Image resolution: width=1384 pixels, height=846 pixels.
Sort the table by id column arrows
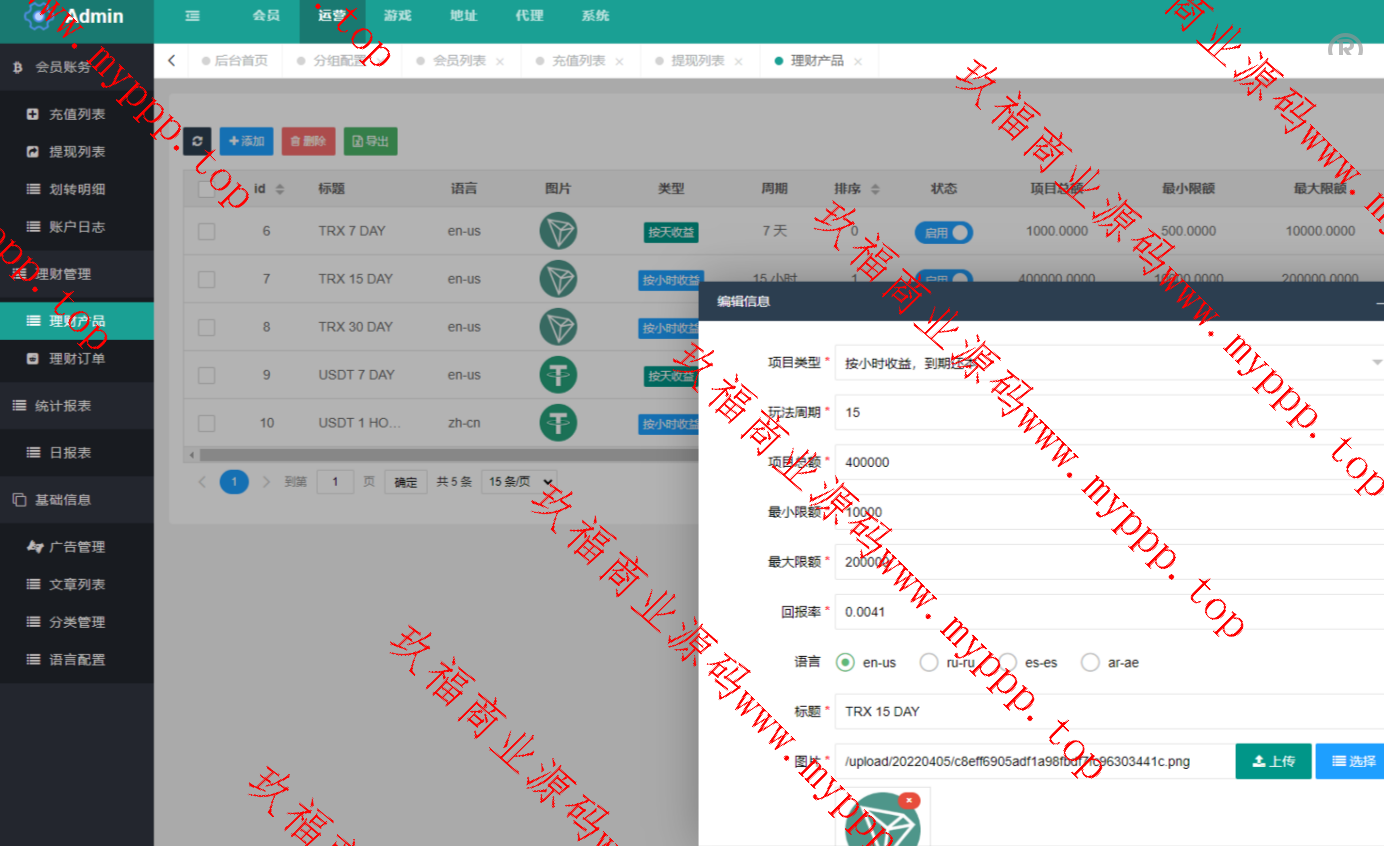coord(280,189)
